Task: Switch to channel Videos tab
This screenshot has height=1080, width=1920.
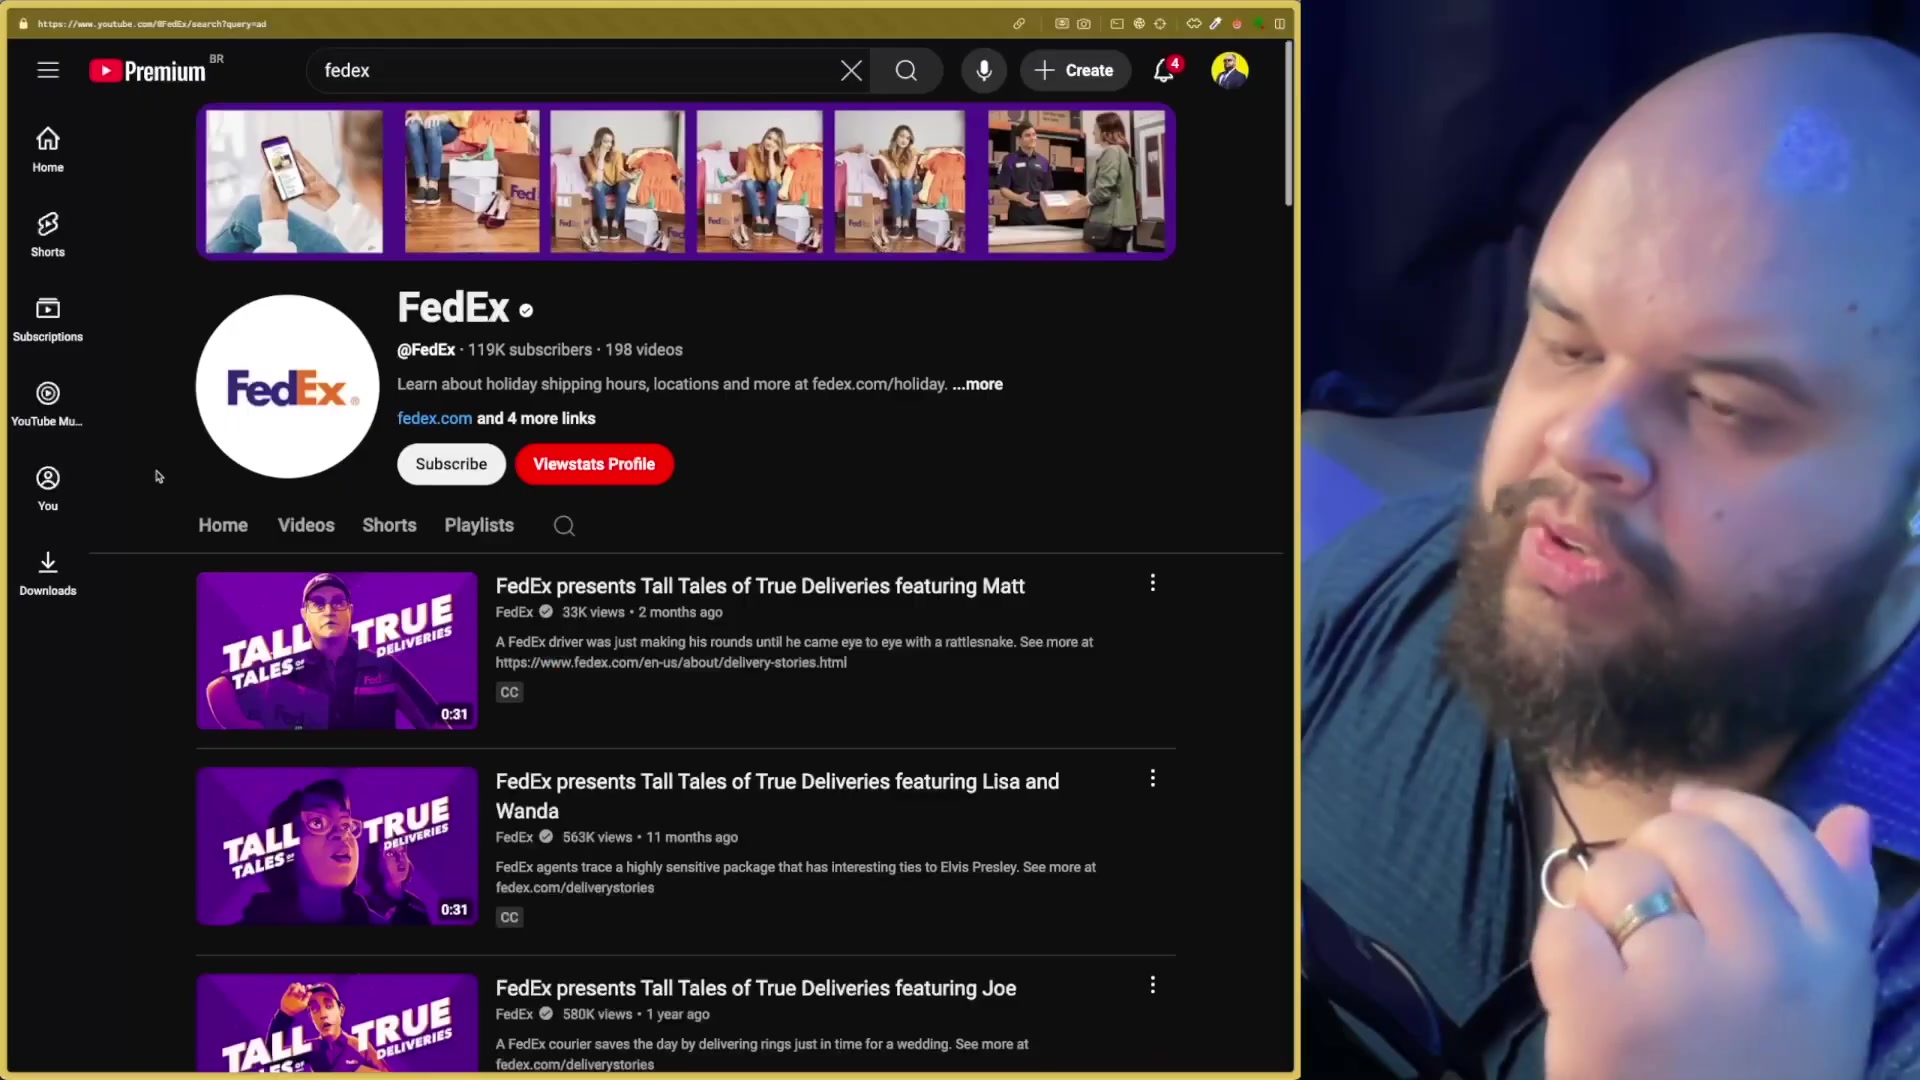Action: point(306,525)
